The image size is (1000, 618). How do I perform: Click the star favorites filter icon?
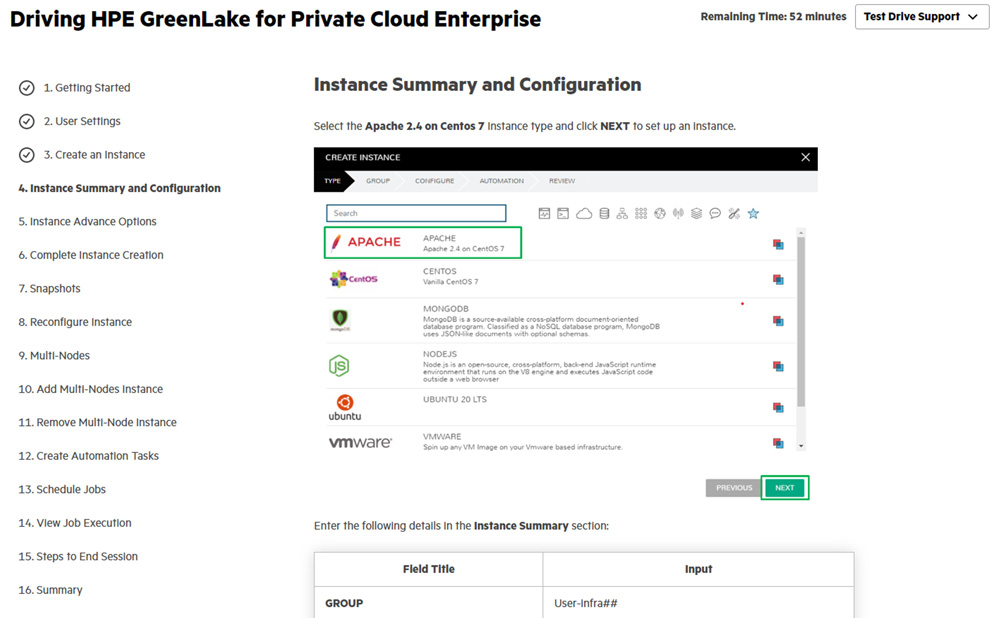tap(753, 214)
